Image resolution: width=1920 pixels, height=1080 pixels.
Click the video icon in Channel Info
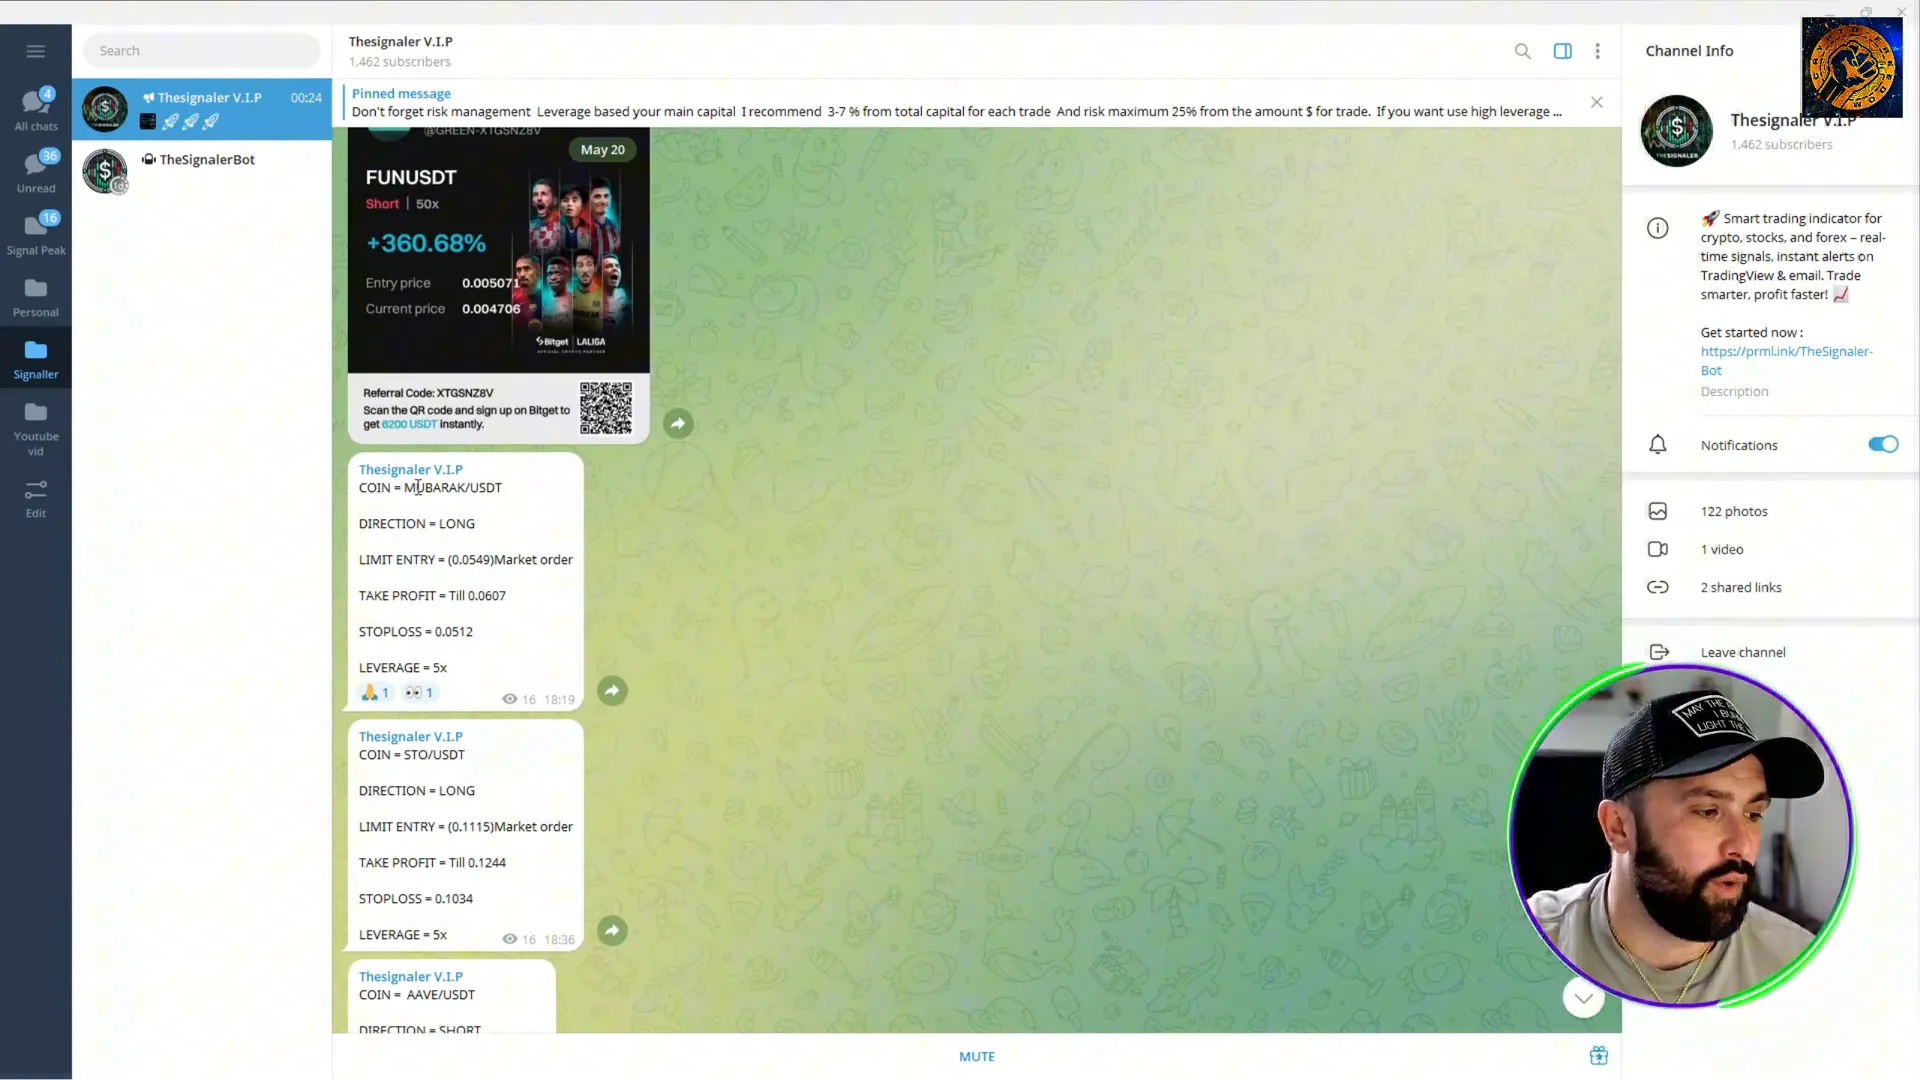point(1657,549)
